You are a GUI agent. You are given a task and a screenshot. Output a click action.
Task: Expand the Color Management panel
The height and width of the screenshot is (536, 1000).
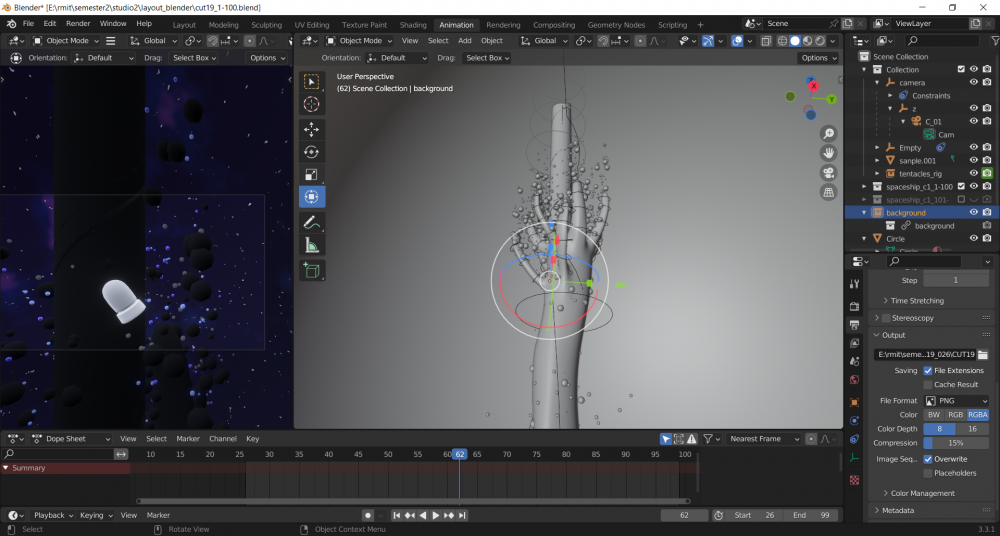pos(922,493)
